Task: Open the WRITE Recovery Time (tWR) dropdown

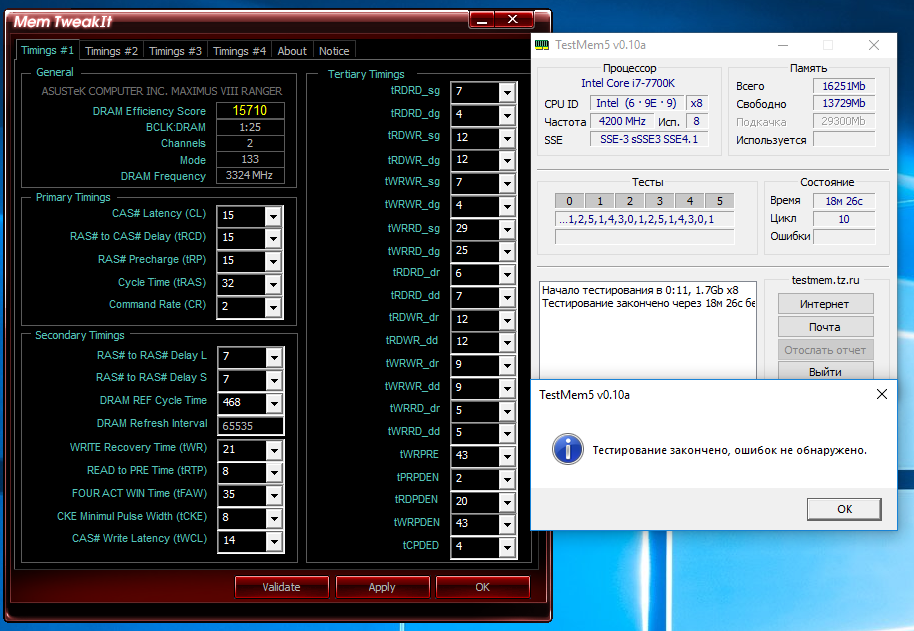Action: pyautogui.click(x=274, y=450)
